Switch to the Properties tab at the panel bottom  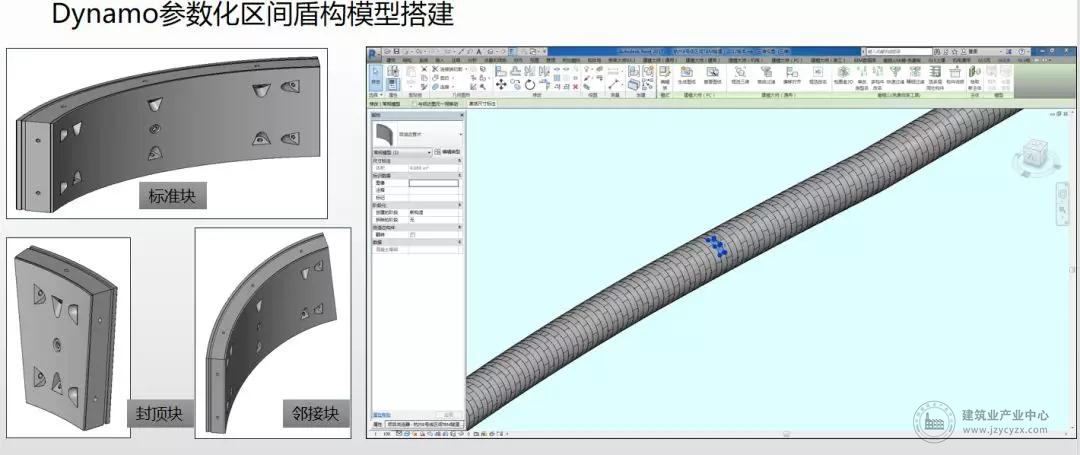pos(377,424)
